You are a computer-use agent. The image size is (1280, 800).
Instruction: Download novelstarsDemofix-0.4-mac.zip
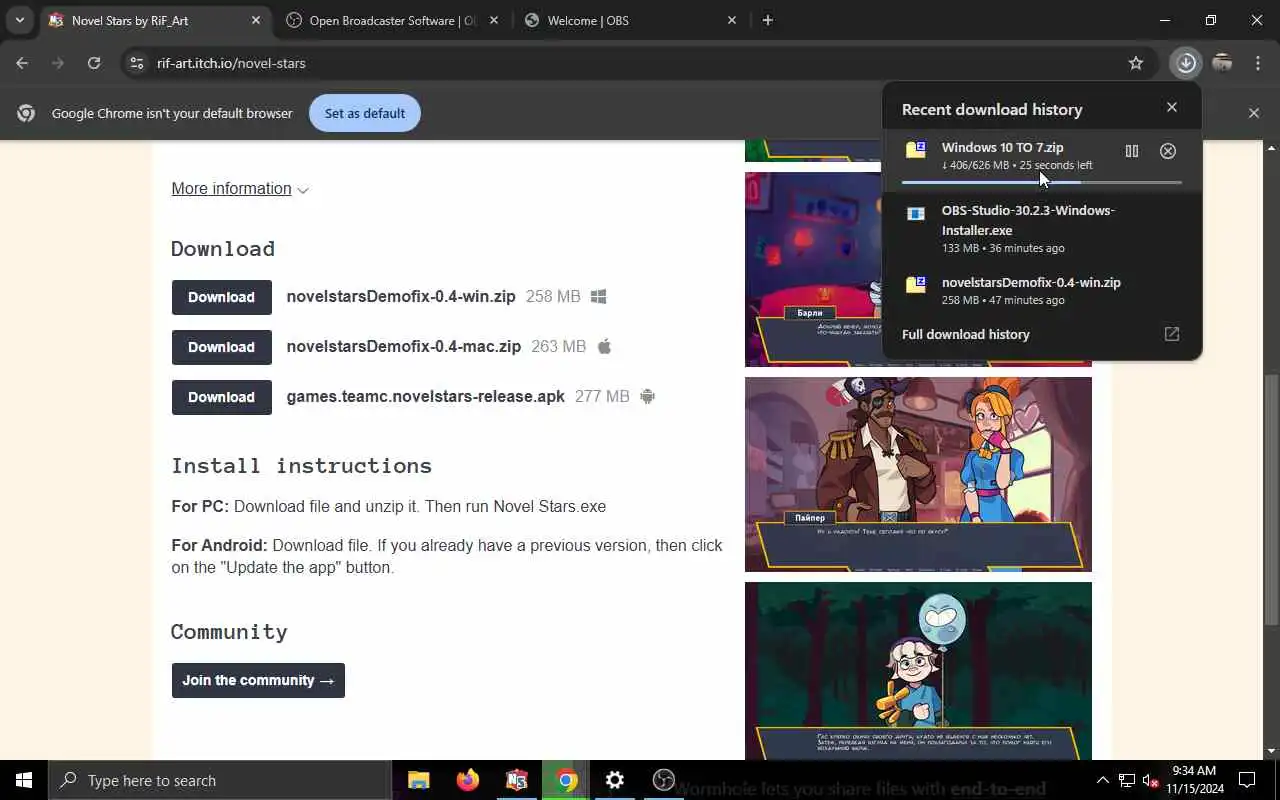221,347
